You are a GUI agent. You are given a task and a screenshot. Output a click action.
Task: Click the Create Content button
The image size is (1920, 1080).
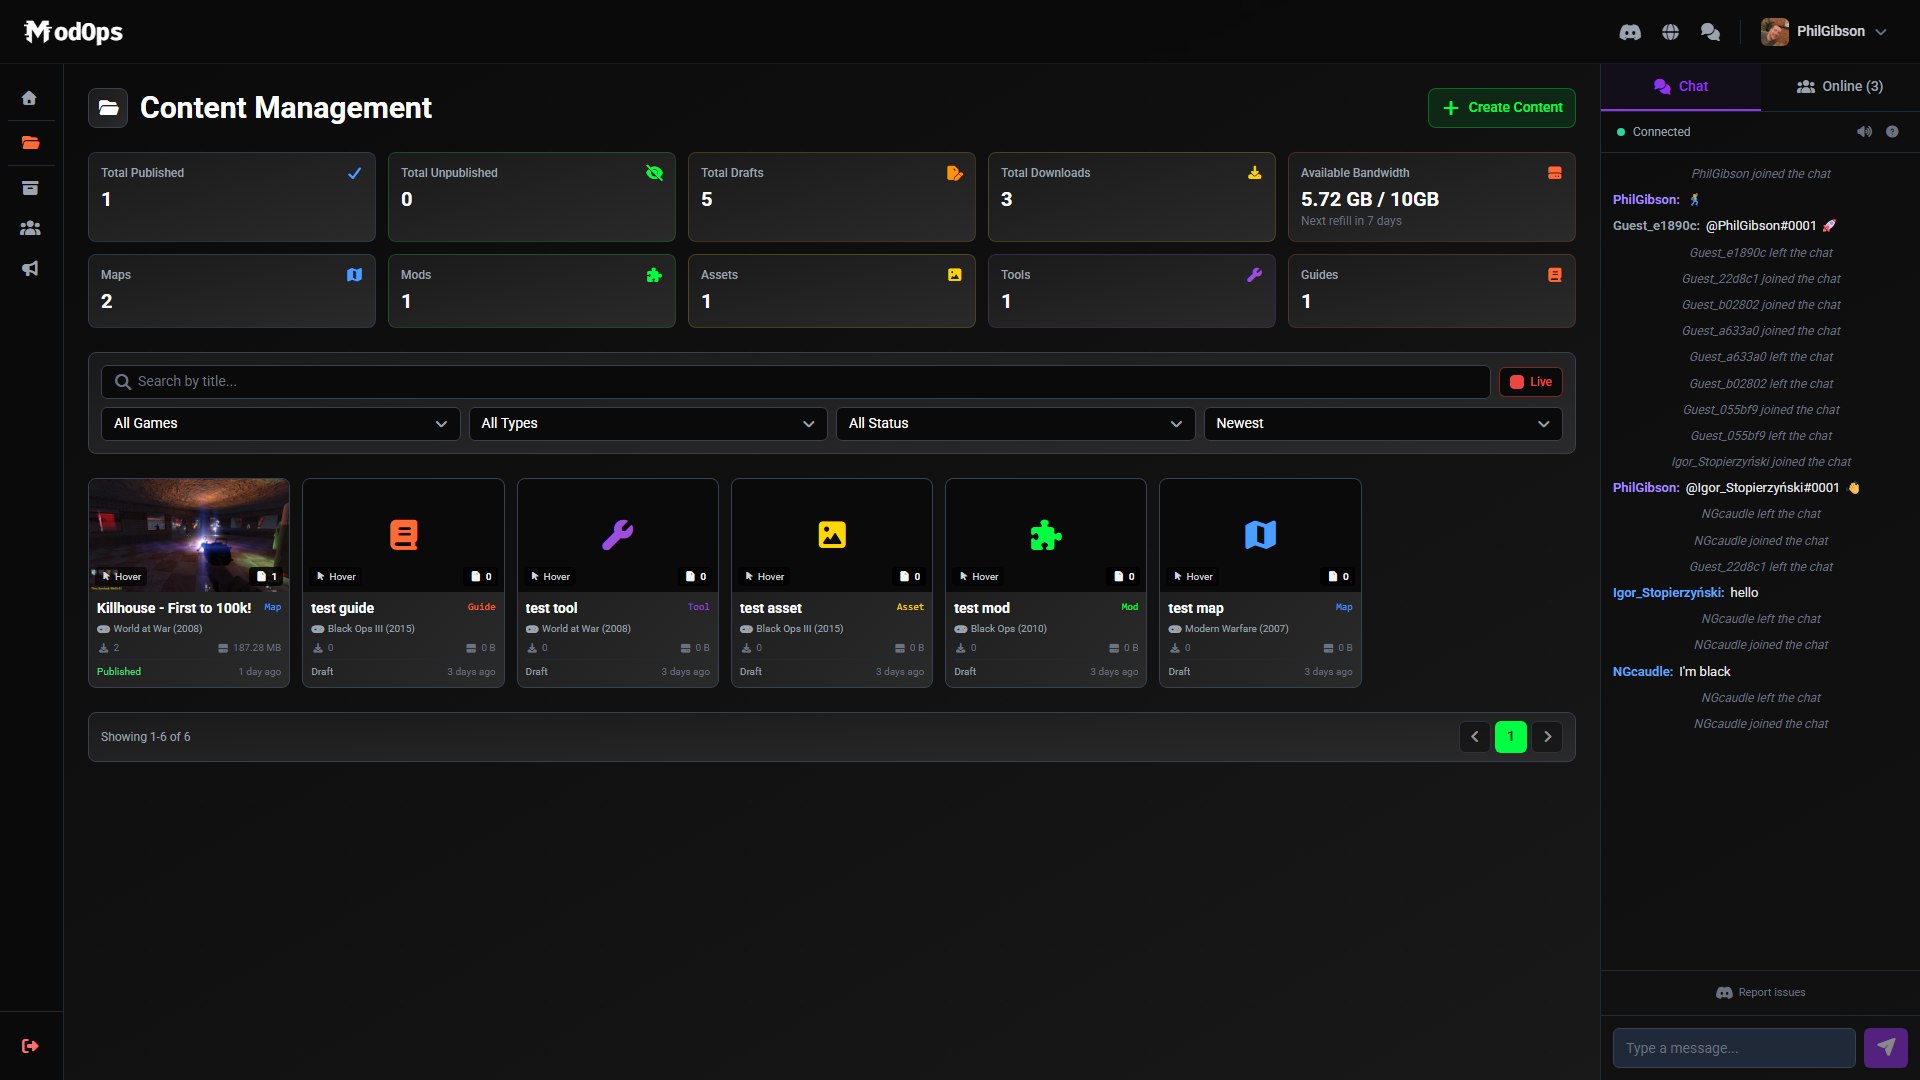click(x=1501, y=108)
